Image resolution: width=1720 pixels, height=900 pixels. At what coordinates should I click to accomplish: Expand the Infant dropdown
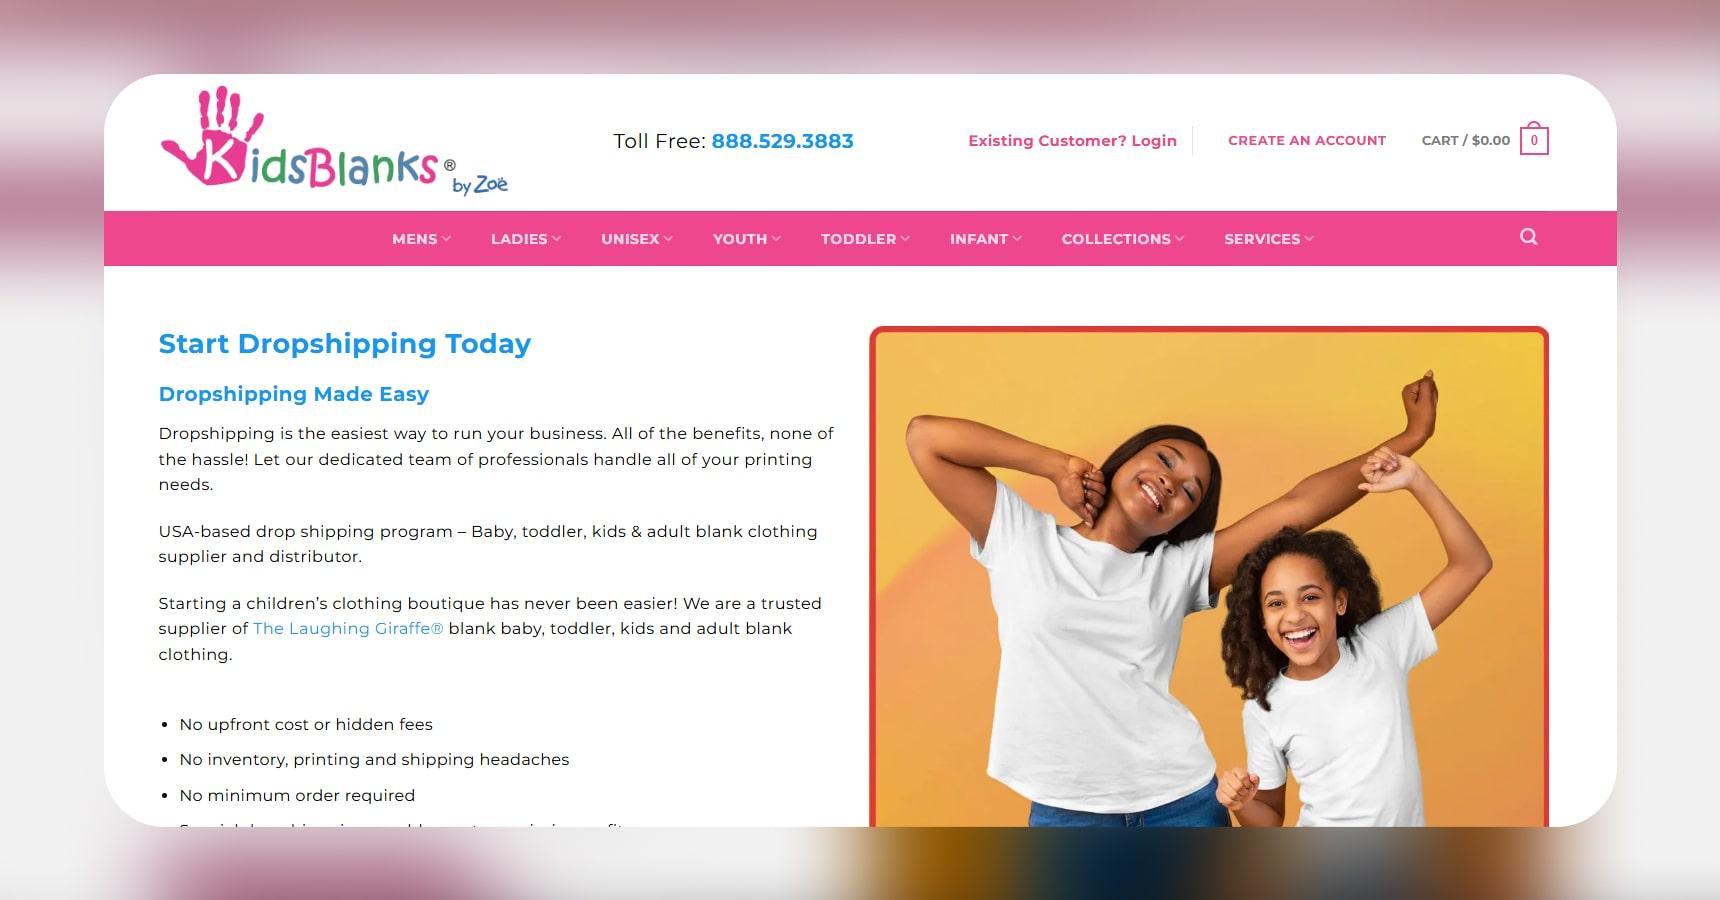pyautogui.click(x=985, y=239)
